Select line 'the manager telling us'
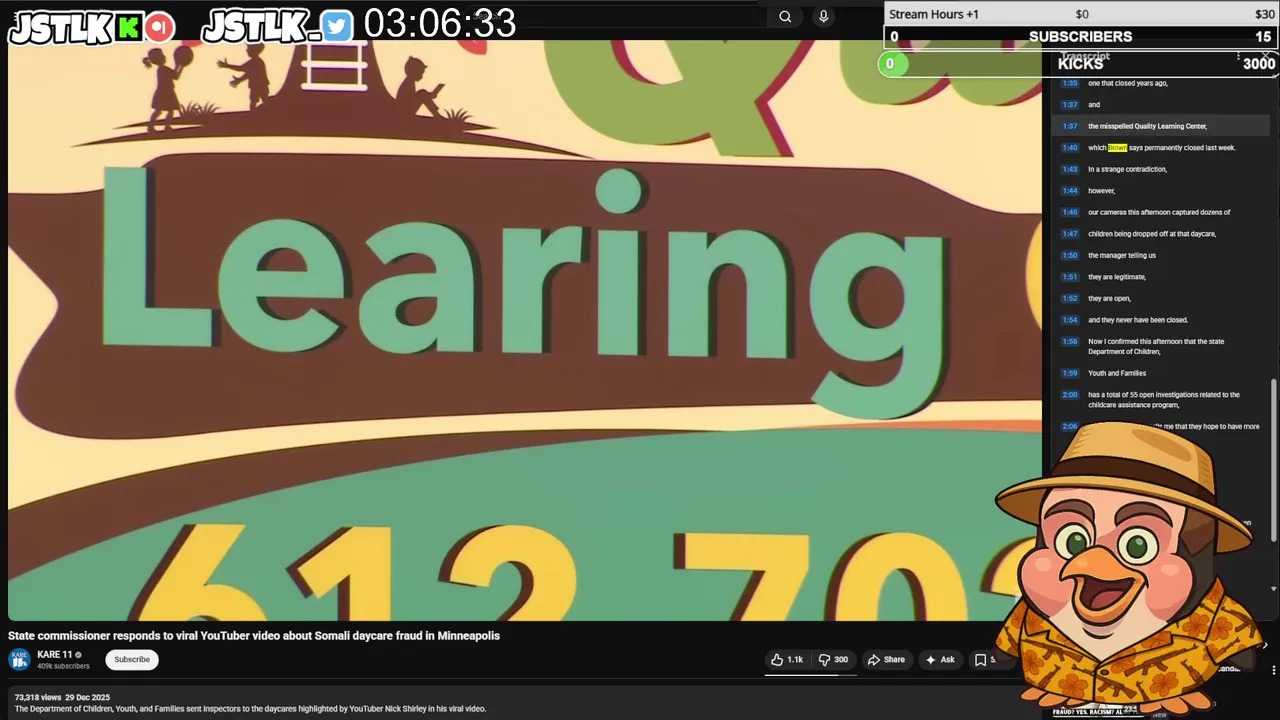Viewport: 1280px width, 720px height. (x=1122, y=255)
